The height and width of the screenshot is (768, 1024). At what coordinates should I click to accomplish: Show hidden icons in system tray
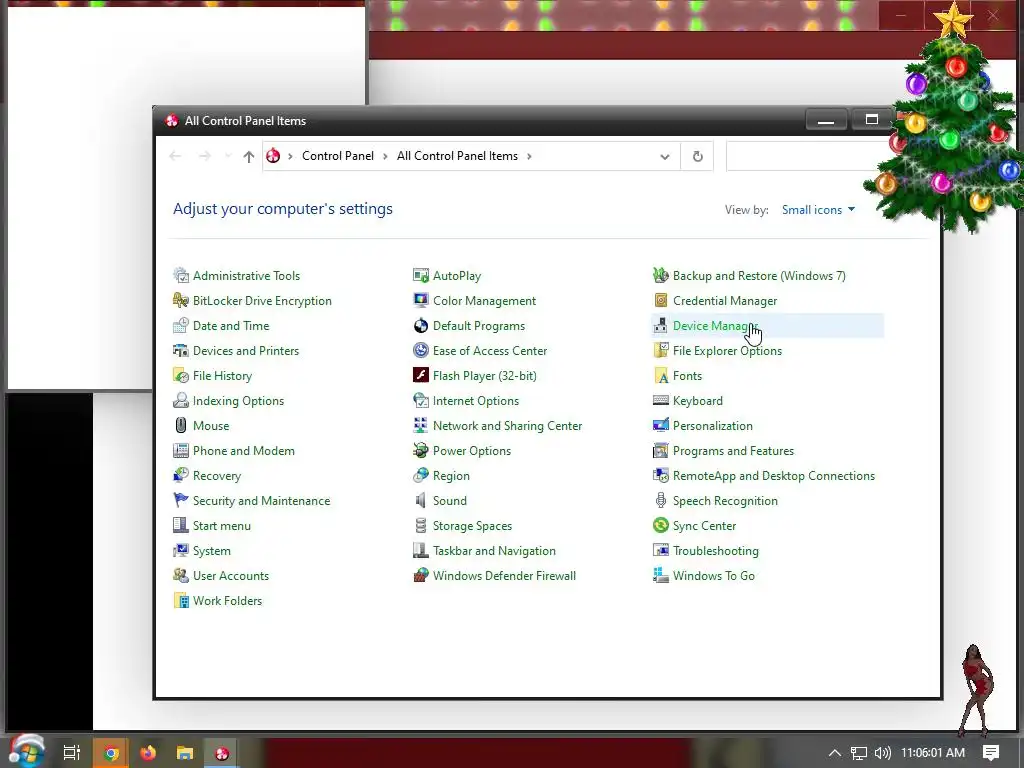[x=835, y=753]
